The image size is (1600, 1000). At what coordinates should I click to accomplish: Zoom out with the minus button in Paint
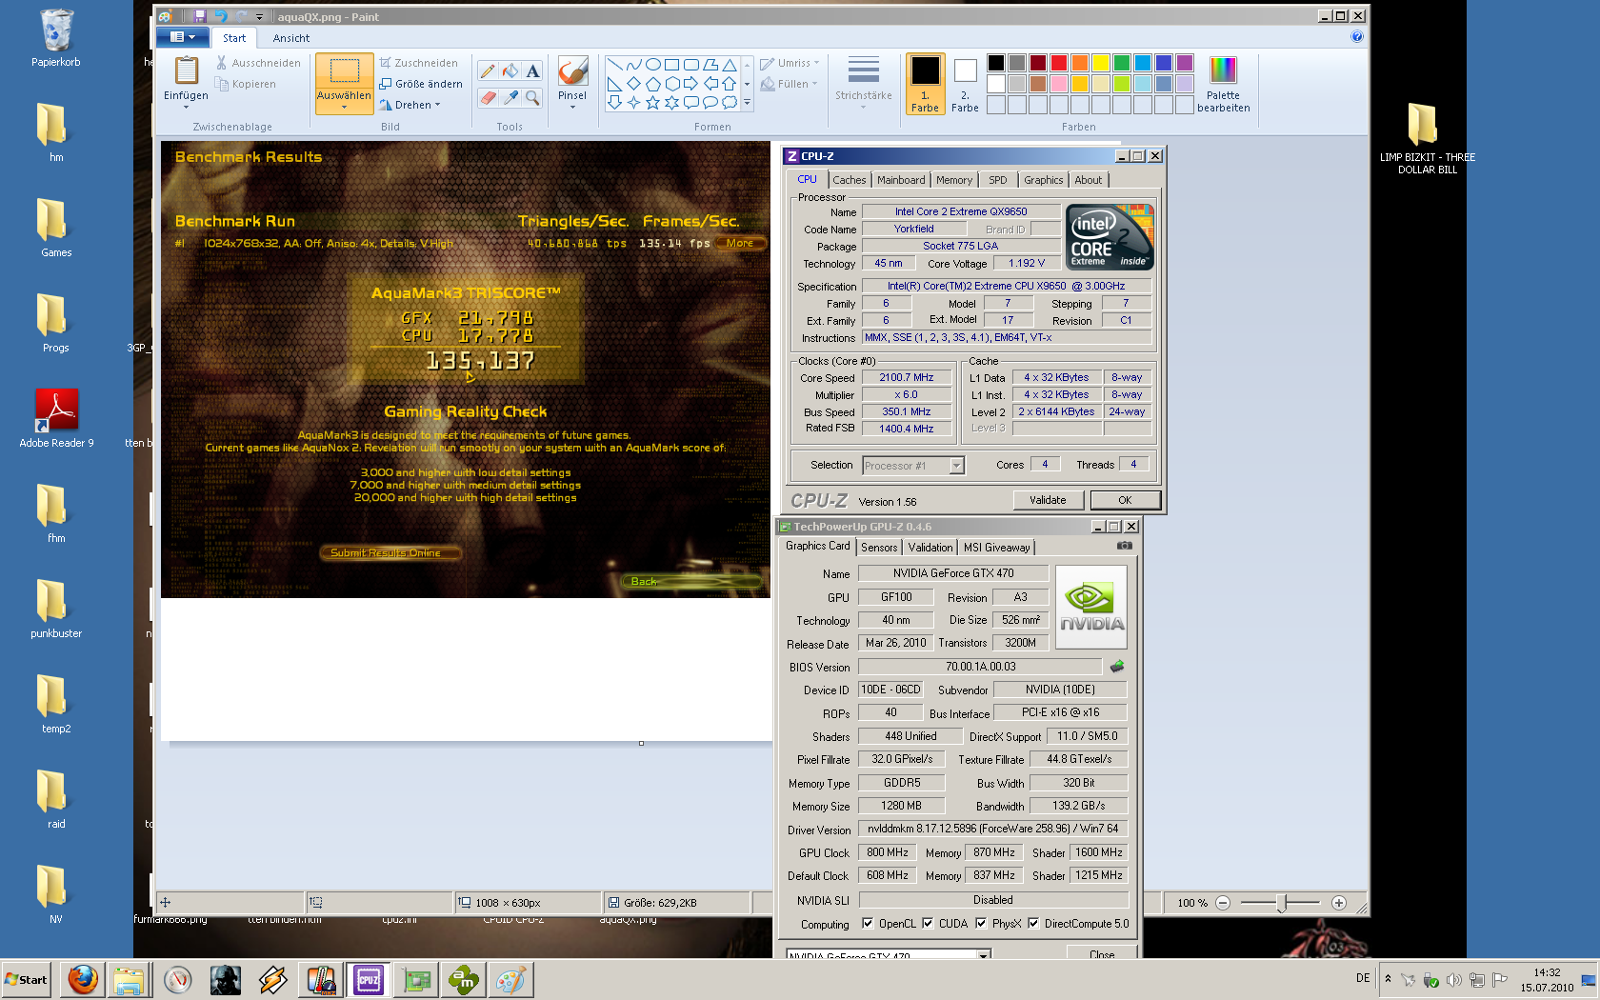pyautogui.click(x=1222, y=903)
